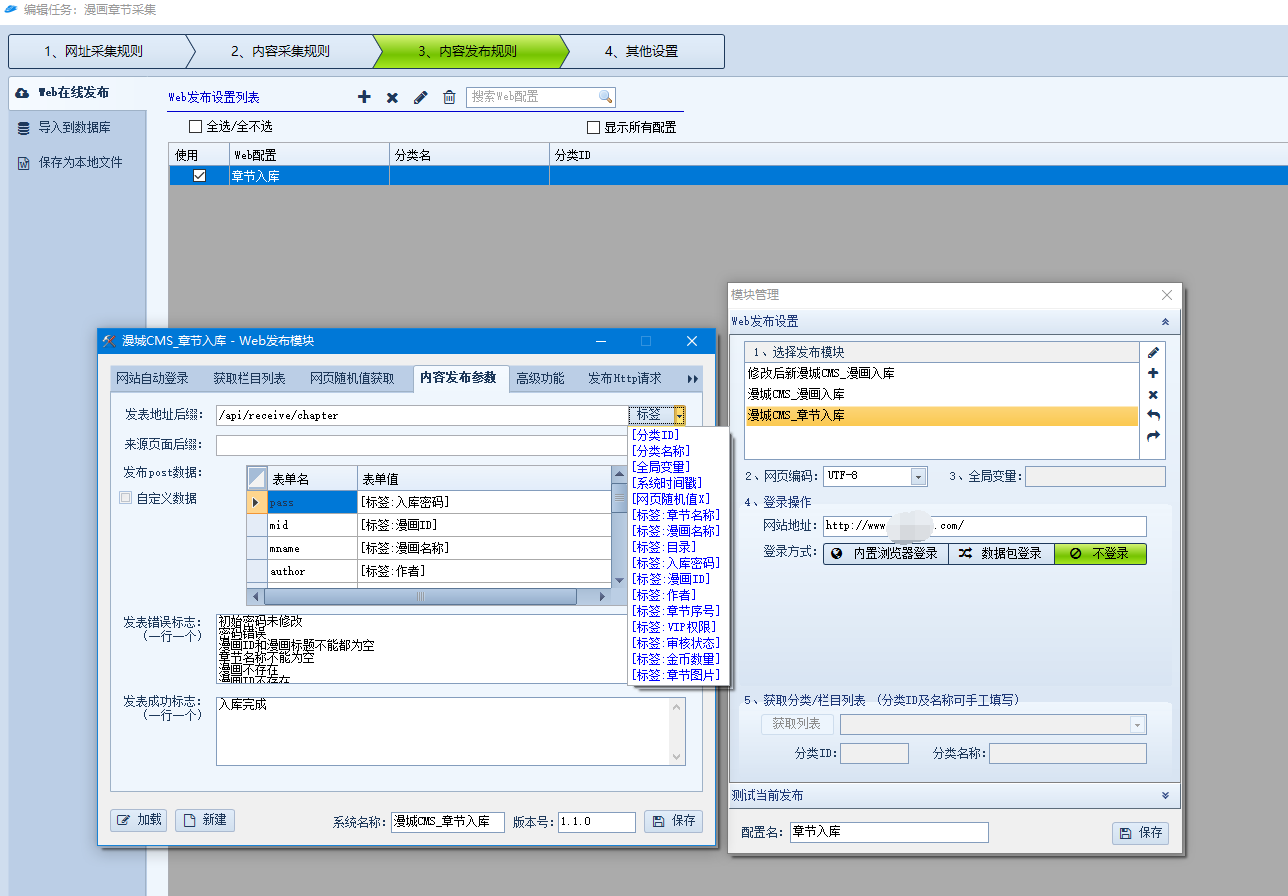1288x896 pixels.
Task: Switch to 网页随机值获取 tab
Action: pos(352,378)
